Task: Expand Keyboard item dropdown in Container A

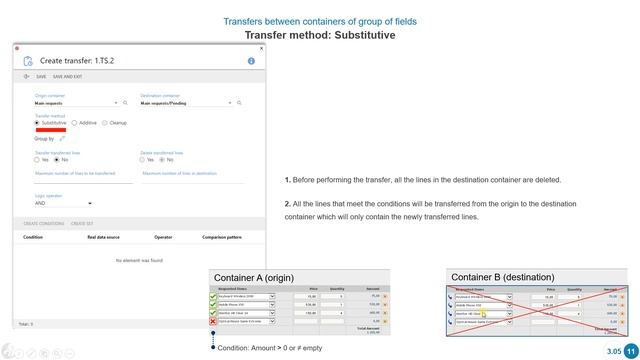Action: coord(272,296)
